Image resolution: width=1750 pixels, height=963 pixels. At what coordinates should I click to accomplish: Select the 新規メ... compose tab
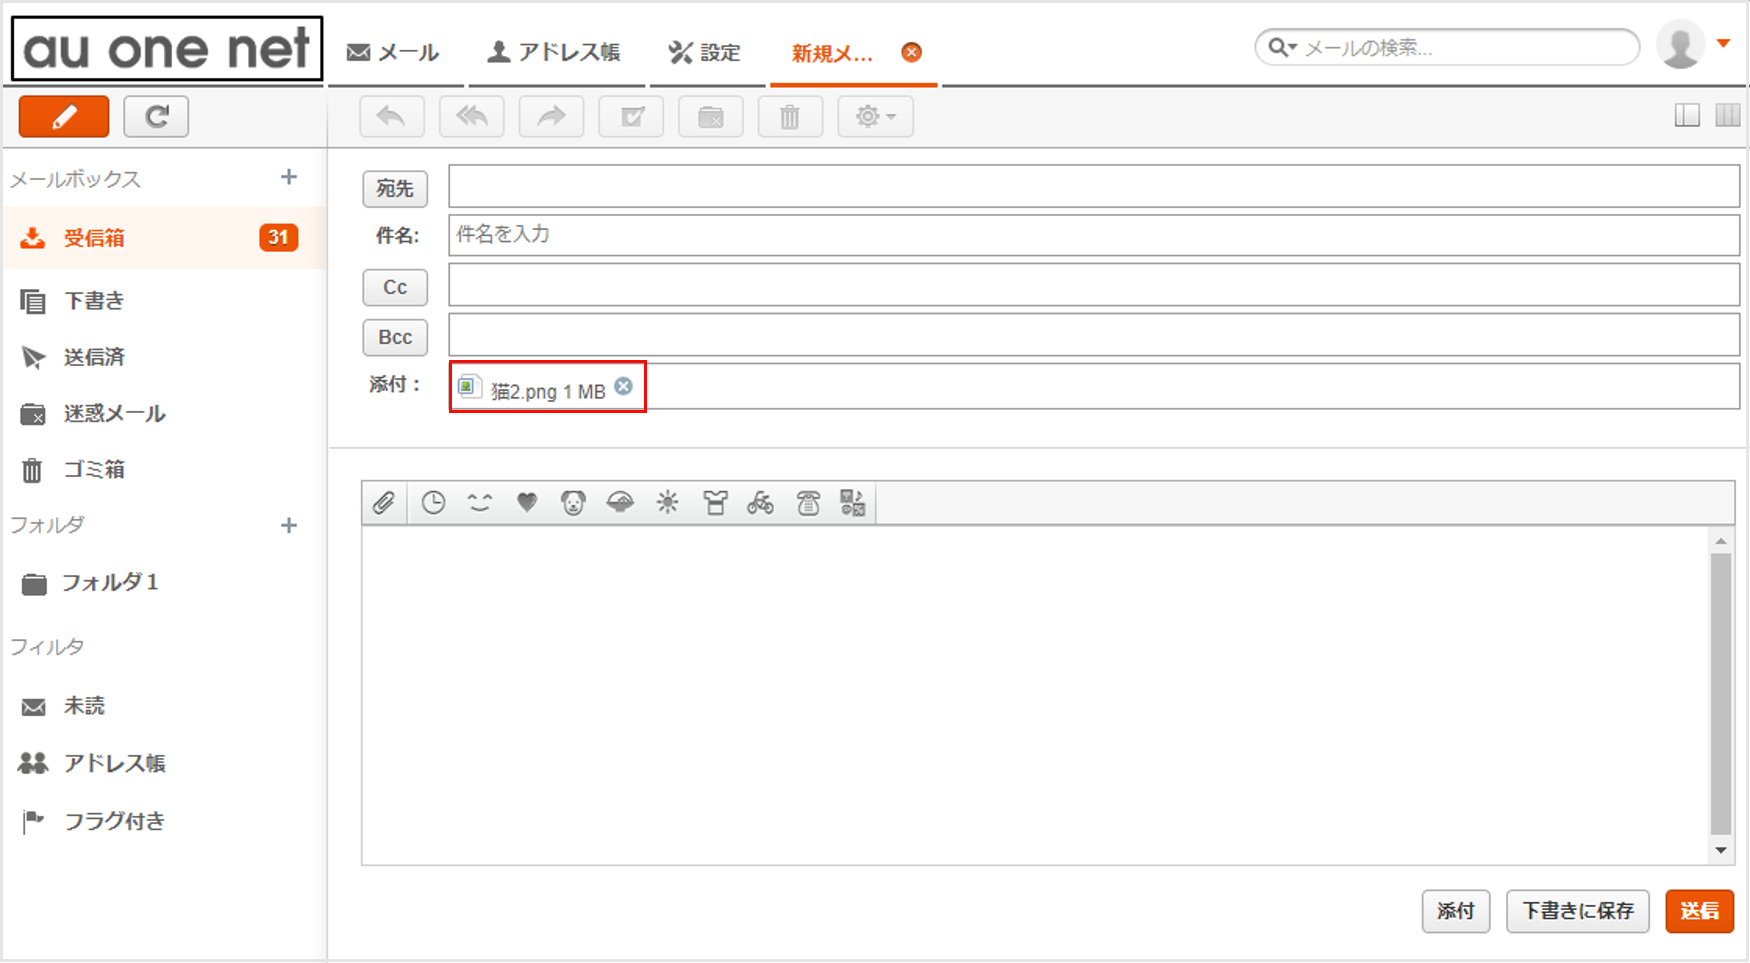(832, 53)
